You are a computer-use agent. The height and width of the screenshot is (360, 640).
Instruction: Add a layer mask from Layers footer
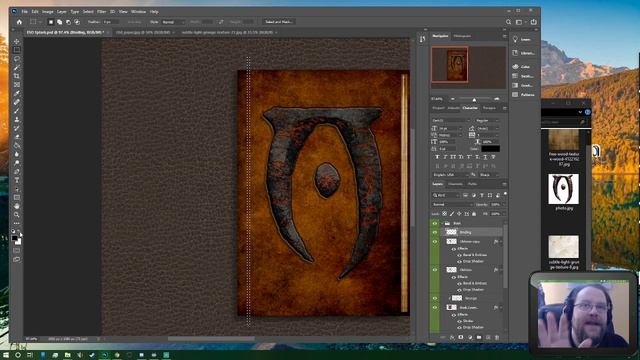coord(461,338)
